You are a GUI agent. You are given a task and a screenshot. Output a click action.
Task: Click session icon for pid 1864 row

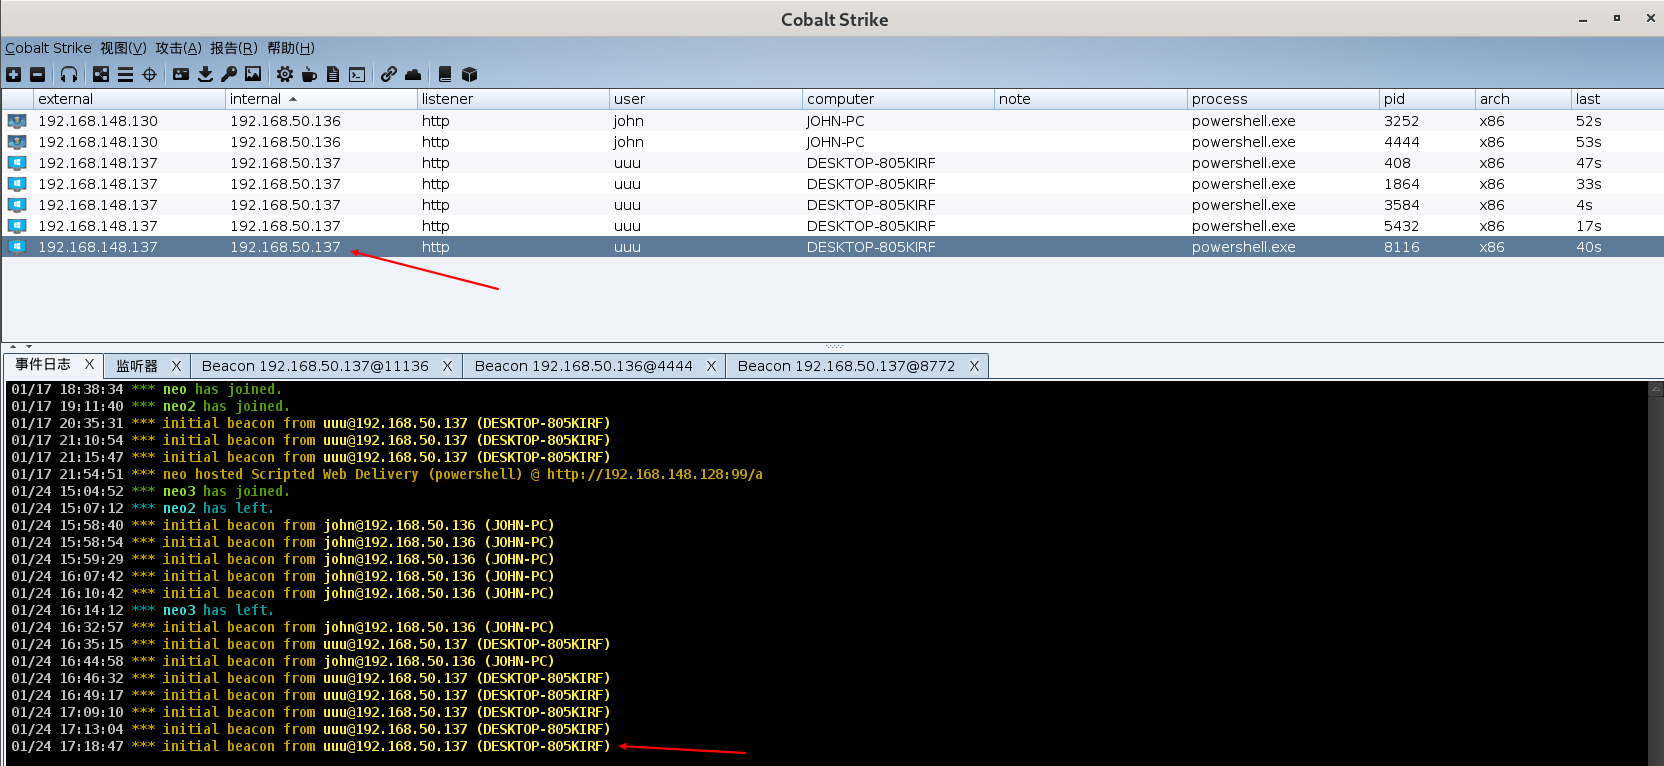[17, 184]
